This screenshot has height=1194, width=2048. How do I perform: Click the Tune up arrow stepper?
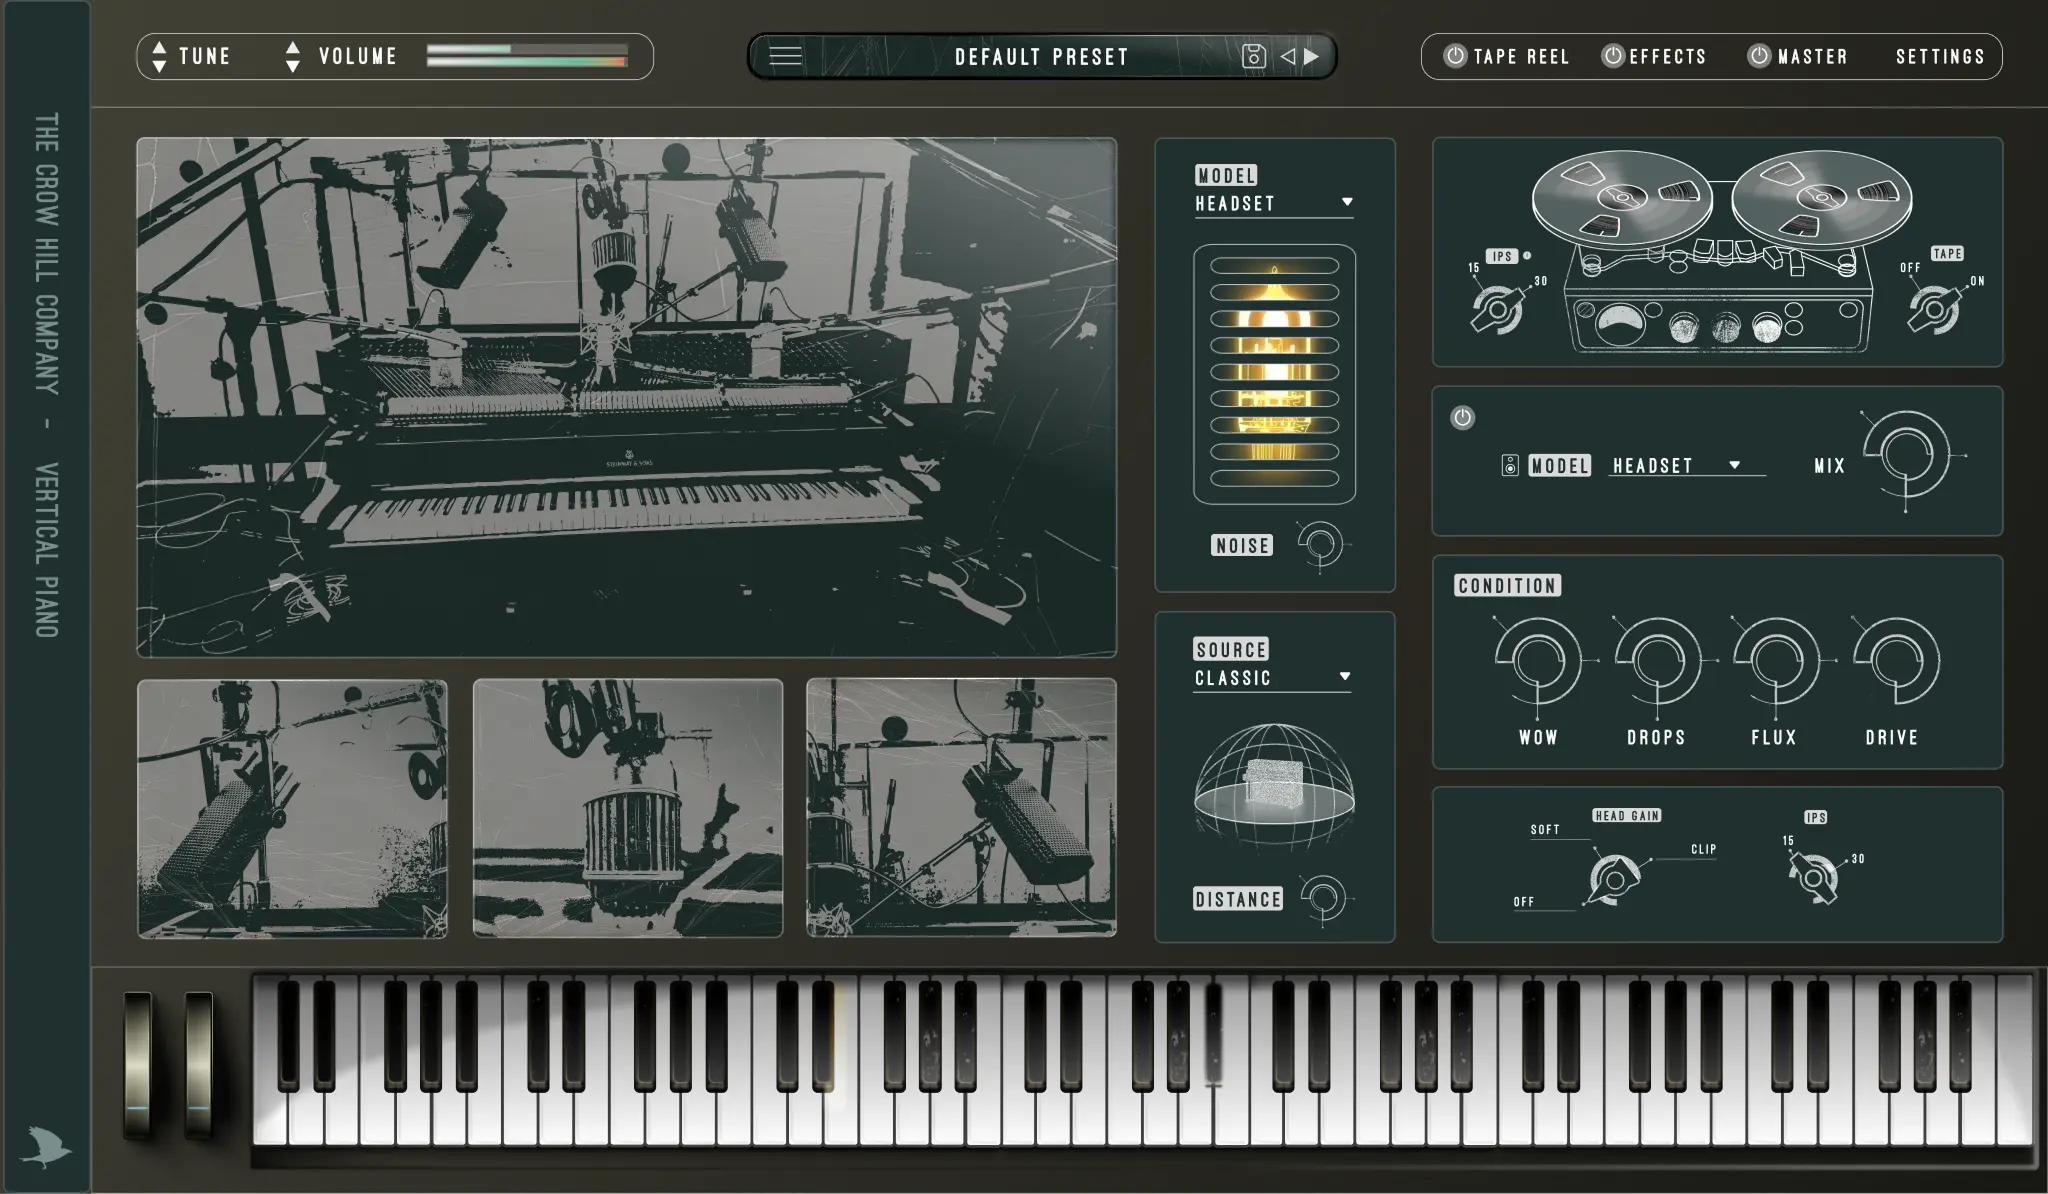pyautogui.click(x=159, y=46)
